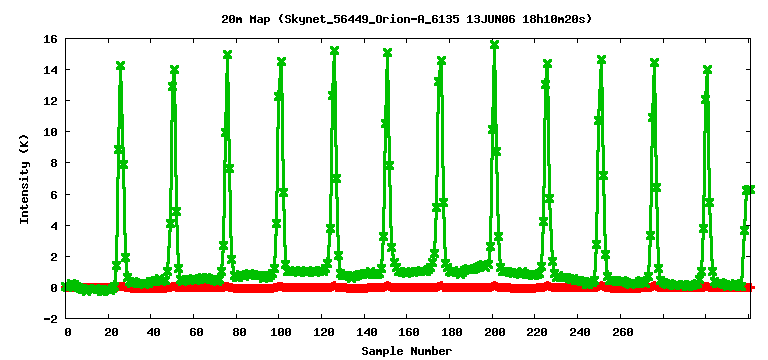Viewport: 768px width, 360px height.
Task: Click the green peak marker near sample 225
Action: (x=548, y=64)
